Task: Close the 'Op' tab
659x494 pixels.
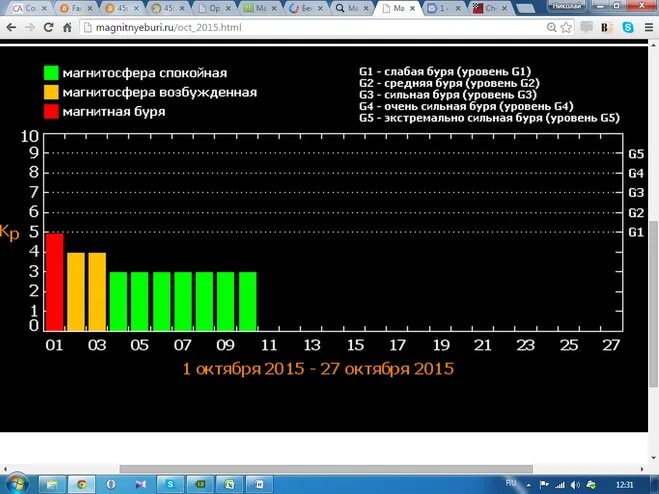Action: point(228,8)
